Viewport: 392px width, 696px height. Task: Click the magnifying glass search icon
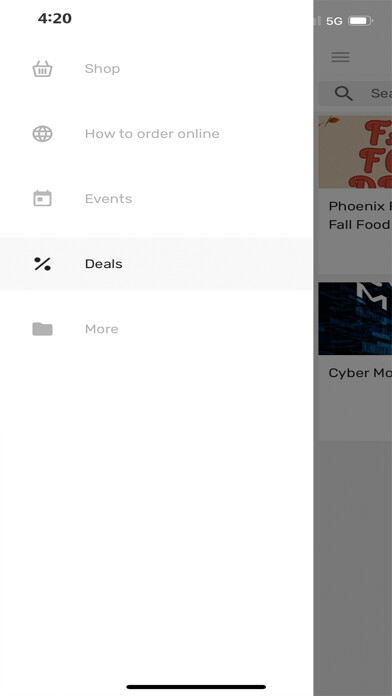[344, 93]
